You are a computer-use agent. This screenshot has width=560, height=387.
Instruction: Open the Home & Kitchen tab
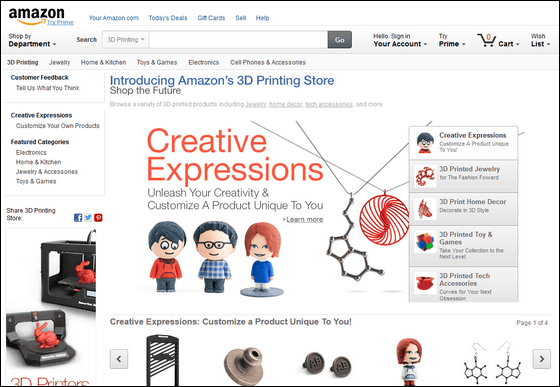[104, 62]
